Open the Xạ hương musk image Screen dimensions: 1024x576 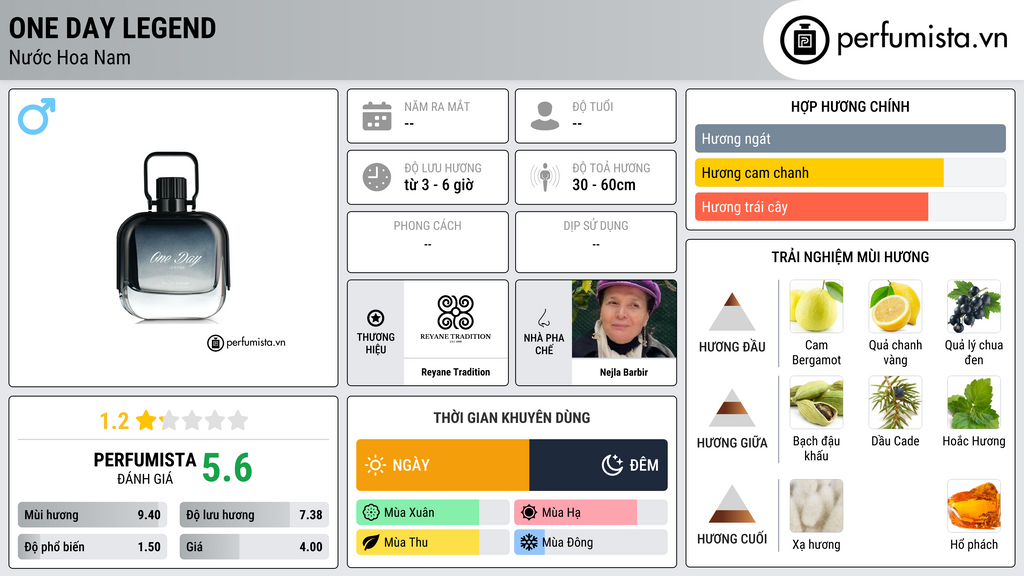(816, 506)
